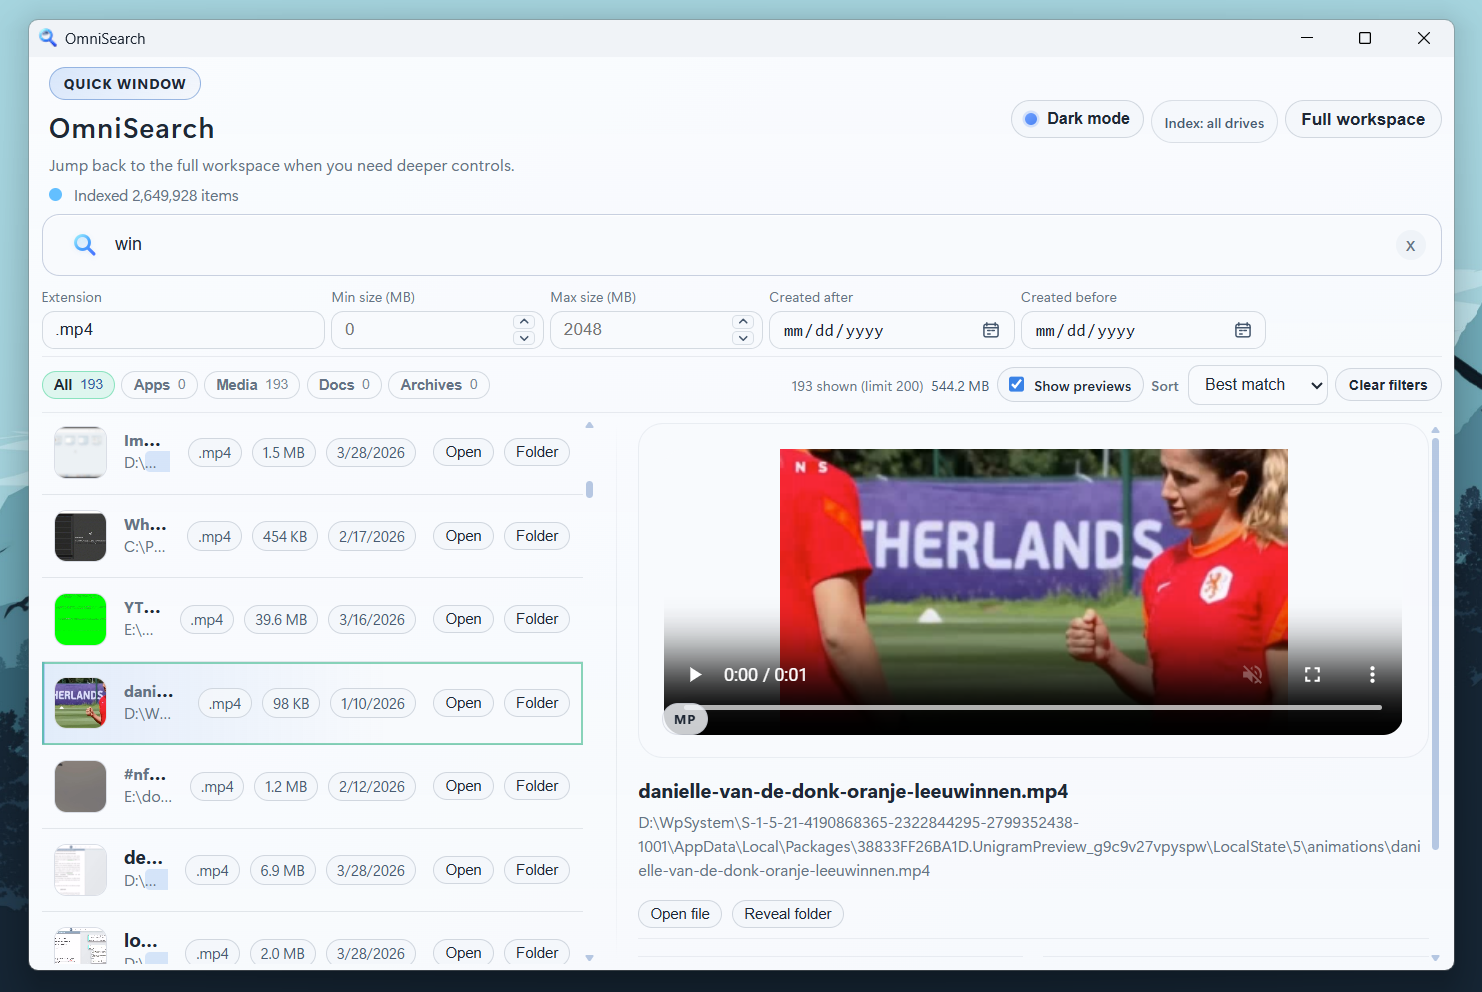Unmute the video preview
The width and height of the screenshot is (1482, 992).
[x=1252, y=675]
